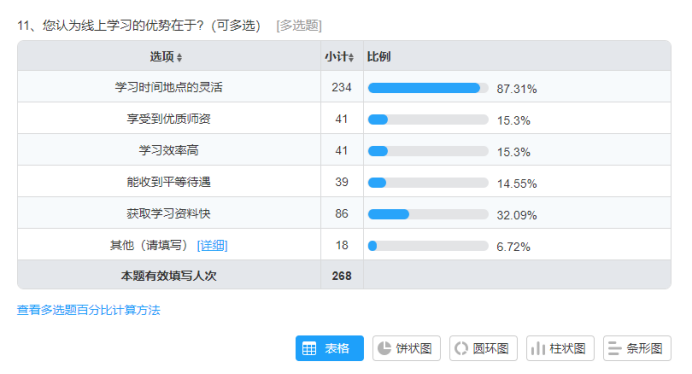Click the donut ring icon for 圆环图
This screenshot has width=692, height=374.
461,348
